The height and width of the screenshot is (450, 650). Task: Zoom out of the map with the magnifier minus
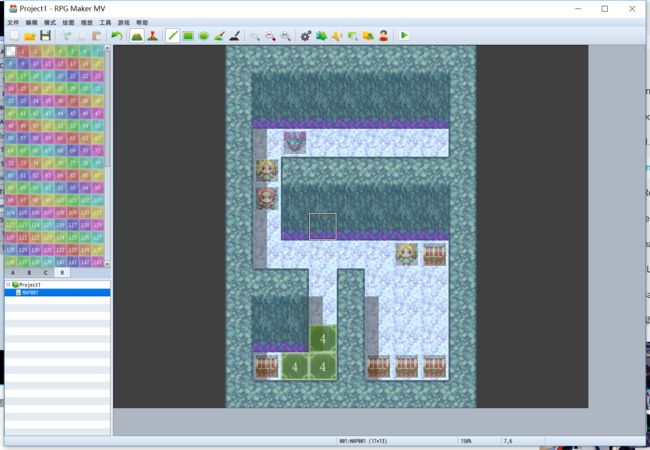[270, 36]
